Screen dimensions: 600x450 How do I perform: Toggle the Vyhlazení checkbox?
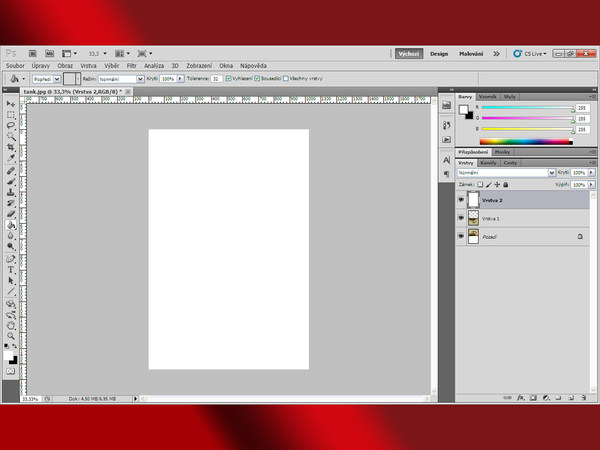[230, 78]
